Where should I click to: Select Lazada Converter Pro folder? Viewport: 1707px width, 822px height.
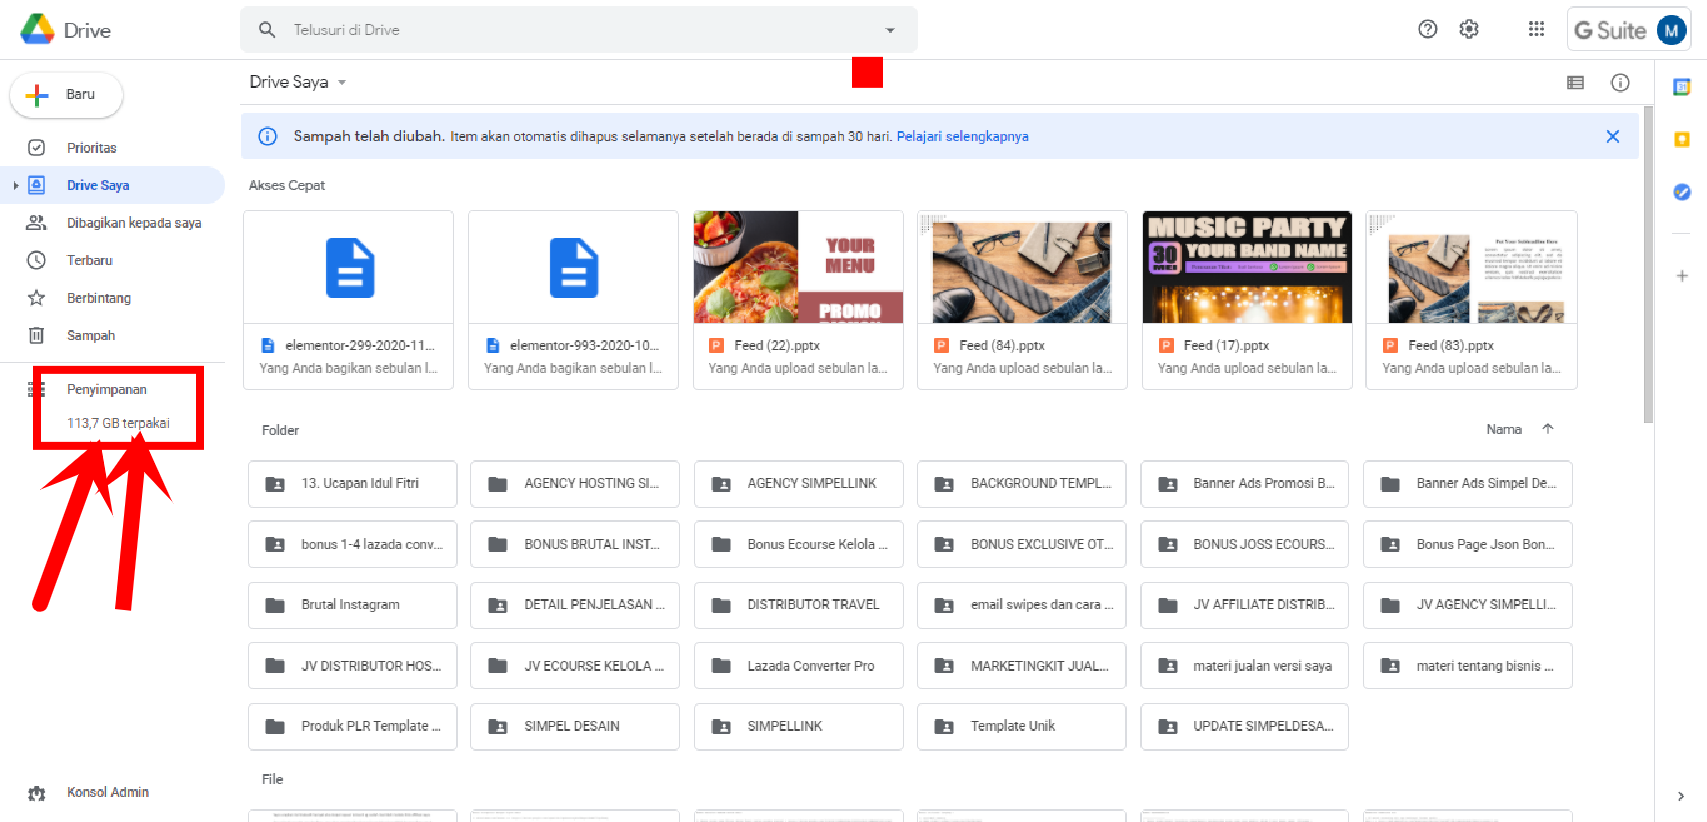799,666
